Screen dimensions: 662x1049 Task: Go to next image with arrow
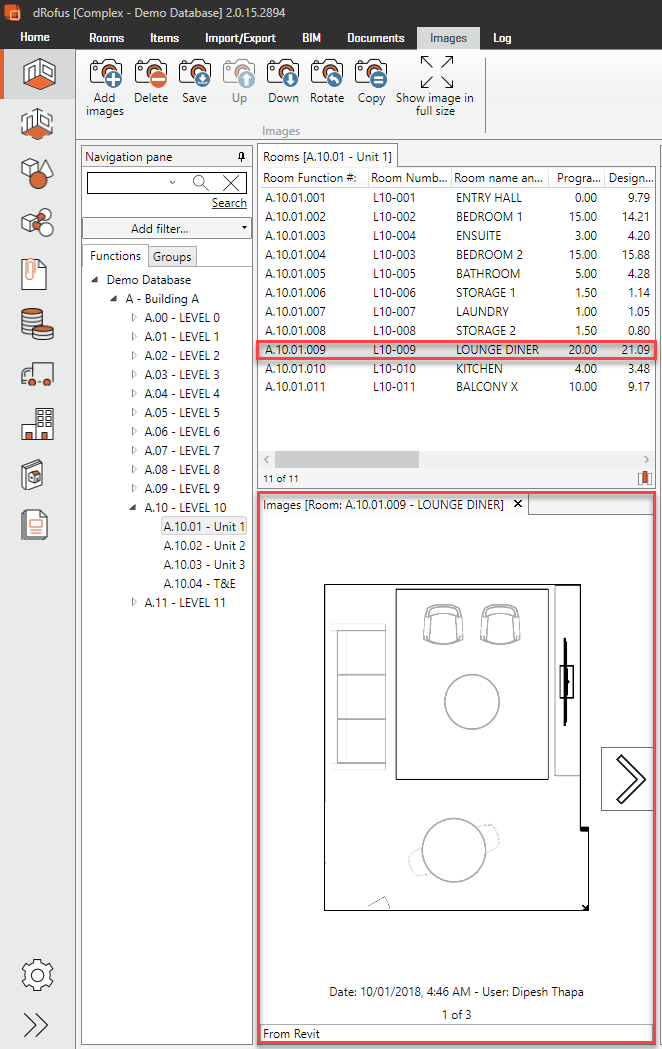pyautogui.click(x=629, y=778)
